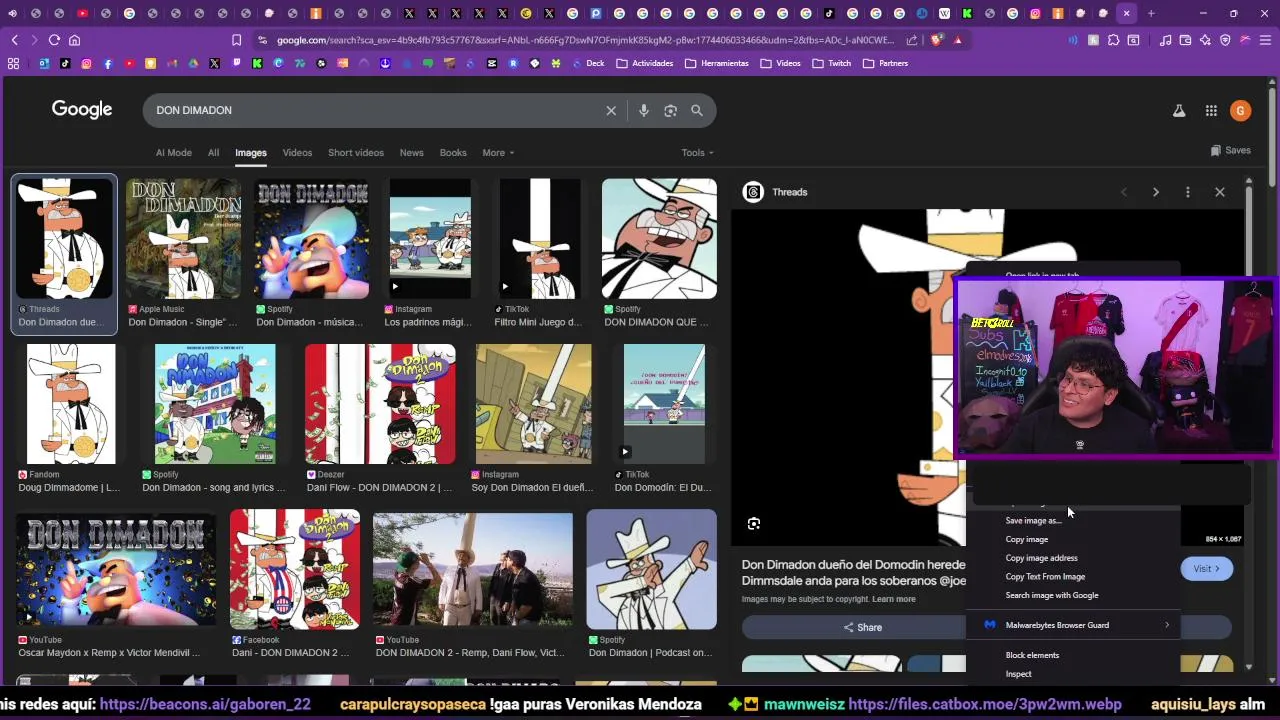Open the Herramientas bookmark folder

pos(717,63)
